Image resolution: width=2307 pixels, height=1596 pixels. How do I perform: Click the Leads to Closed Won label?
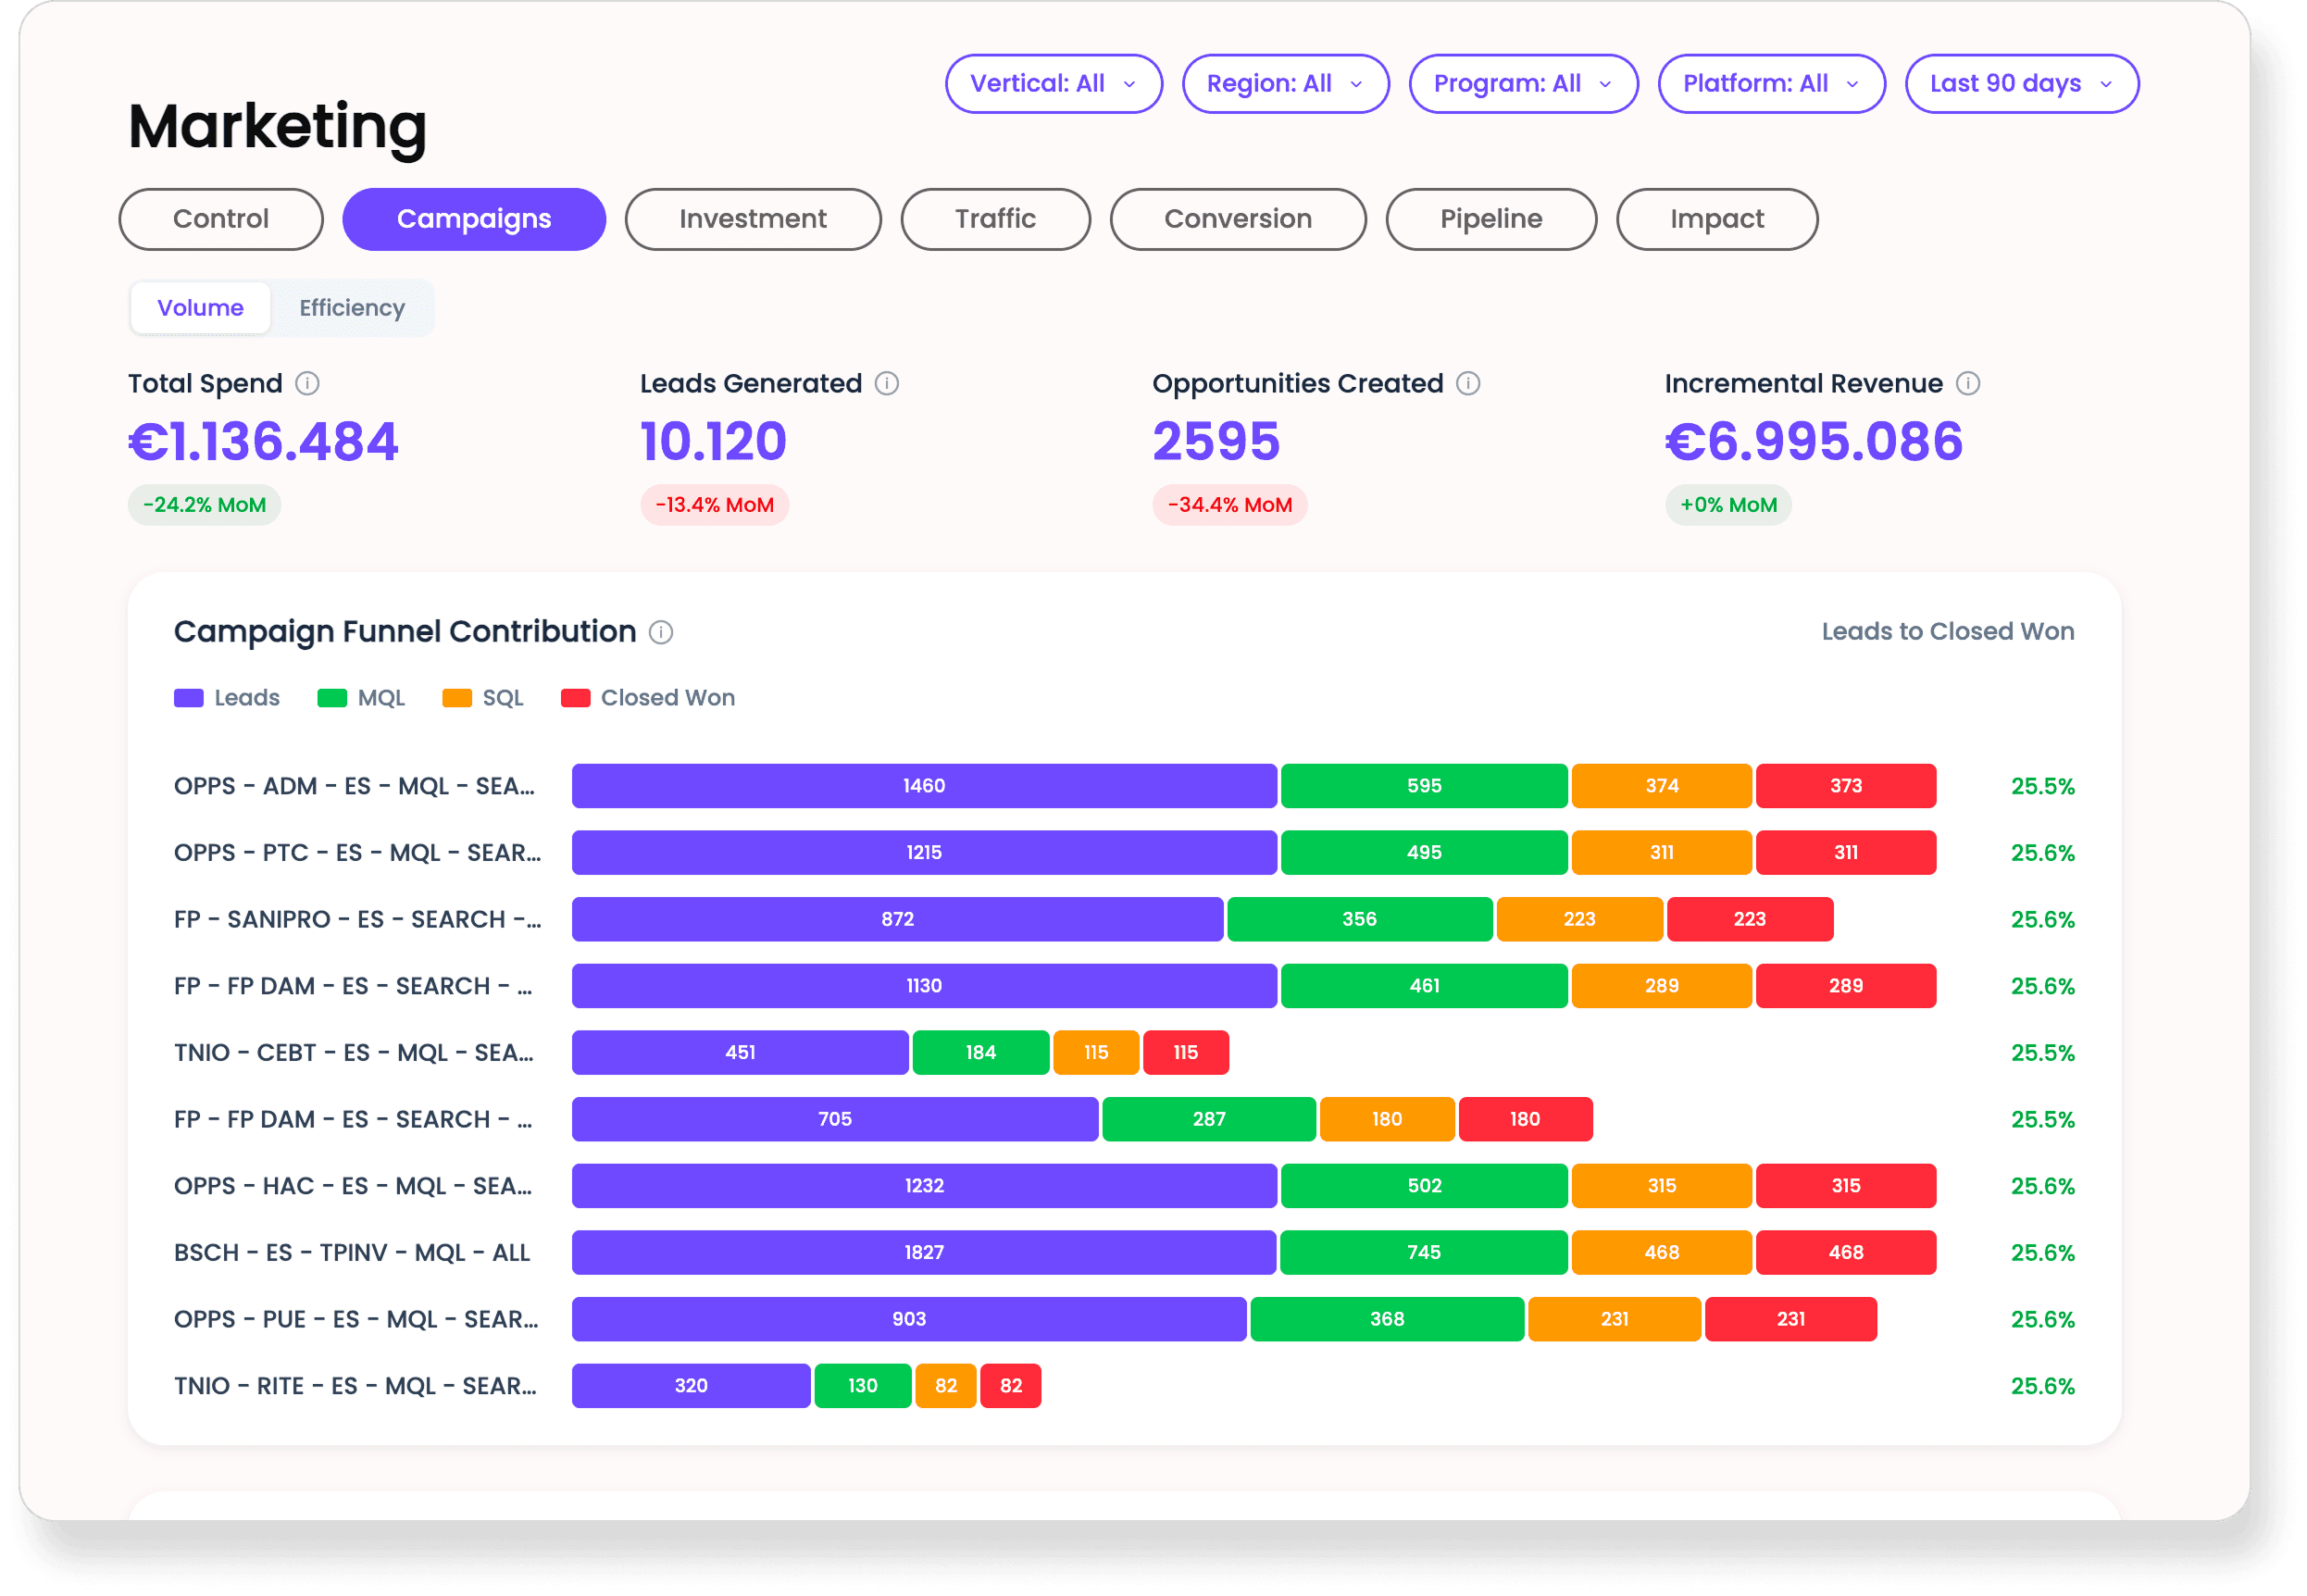click(x=1947, y=632)
